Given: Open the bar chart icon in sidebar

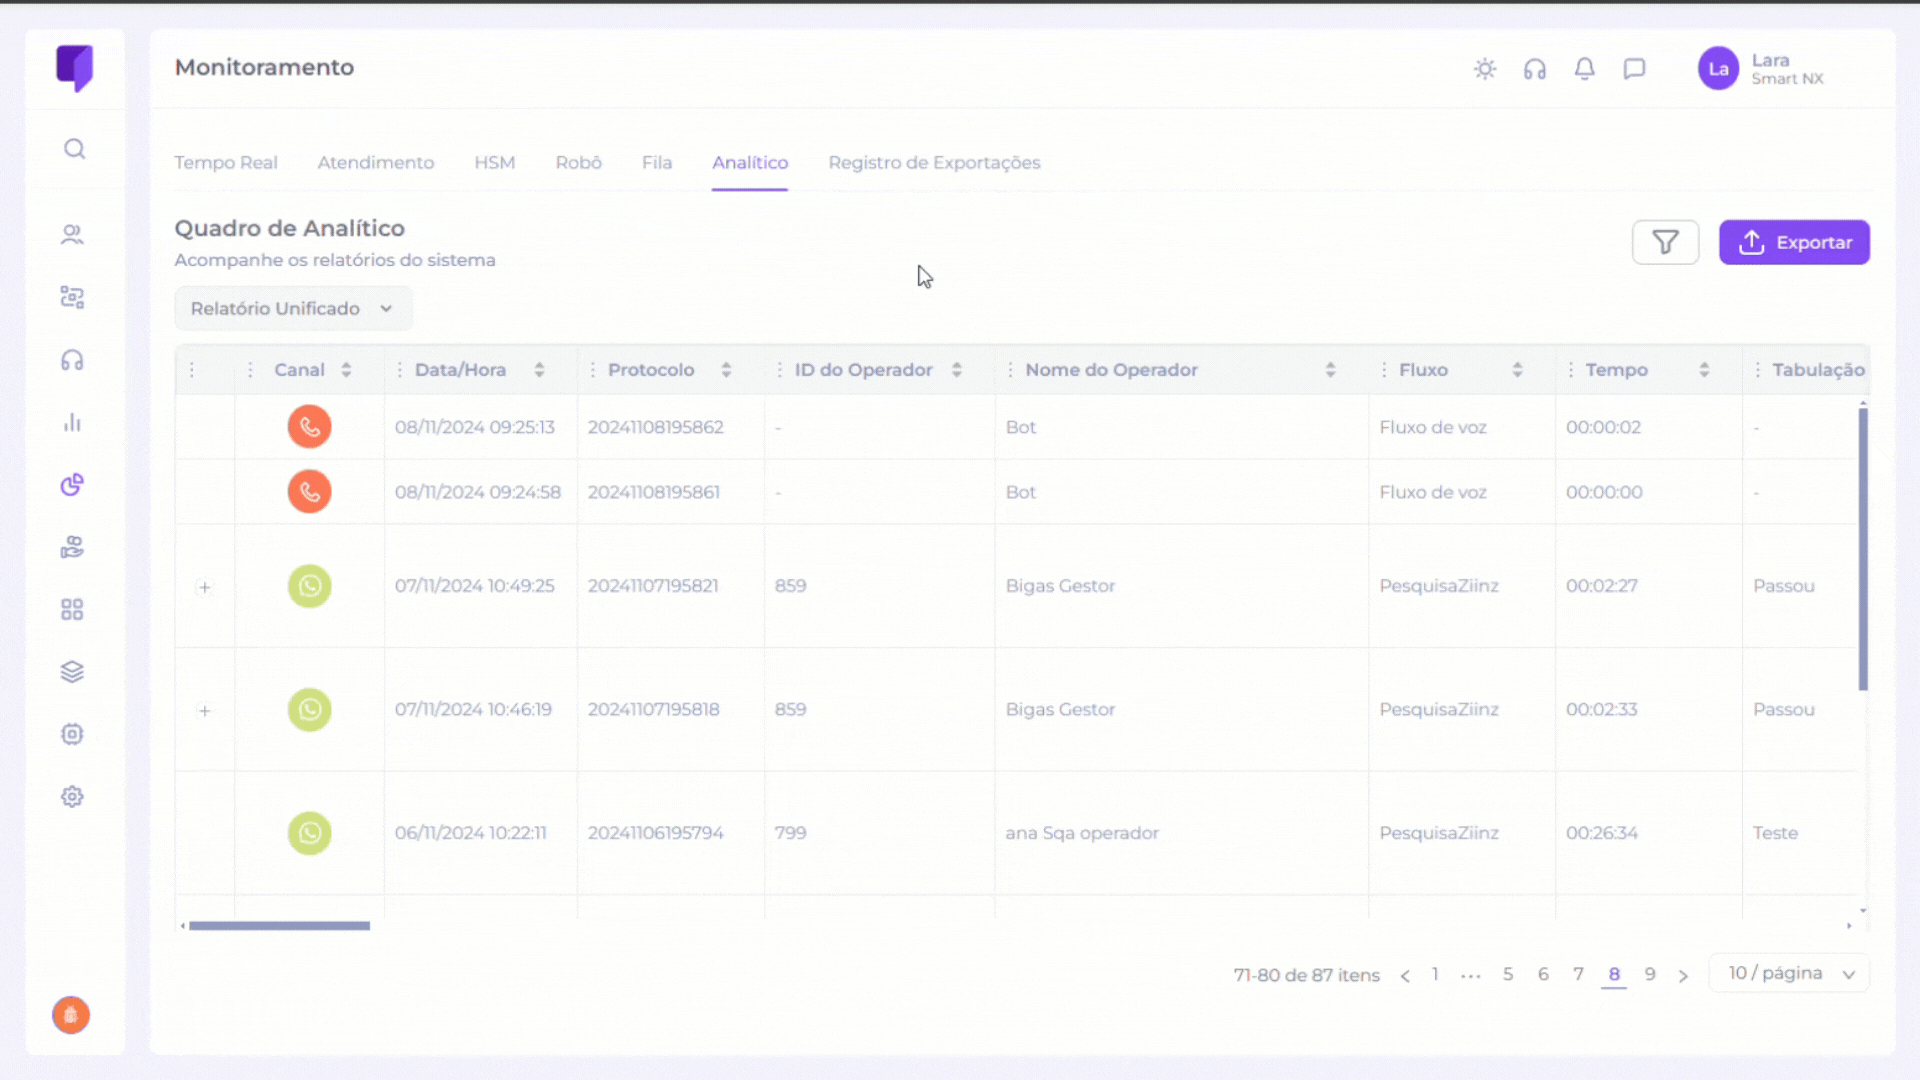Looking at the screenshot, I should tap(72, 423).
